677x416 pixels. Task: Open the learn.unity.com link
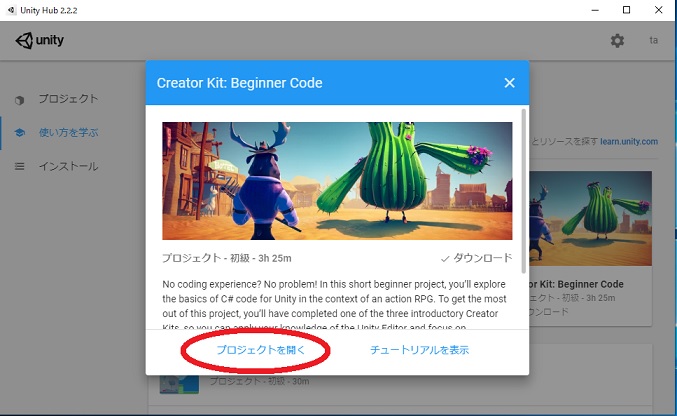click(629, 141)
